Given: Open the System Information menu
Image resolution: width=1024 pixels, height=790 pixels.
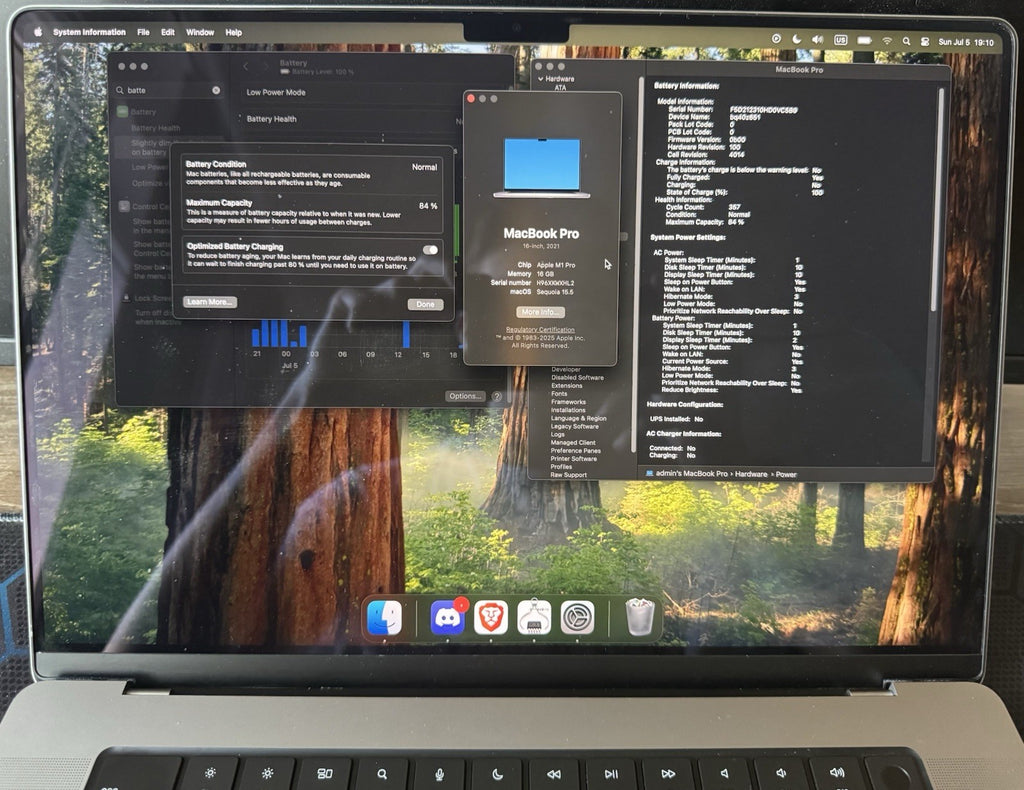Looking at the screenshot, I should click(89, 32).
